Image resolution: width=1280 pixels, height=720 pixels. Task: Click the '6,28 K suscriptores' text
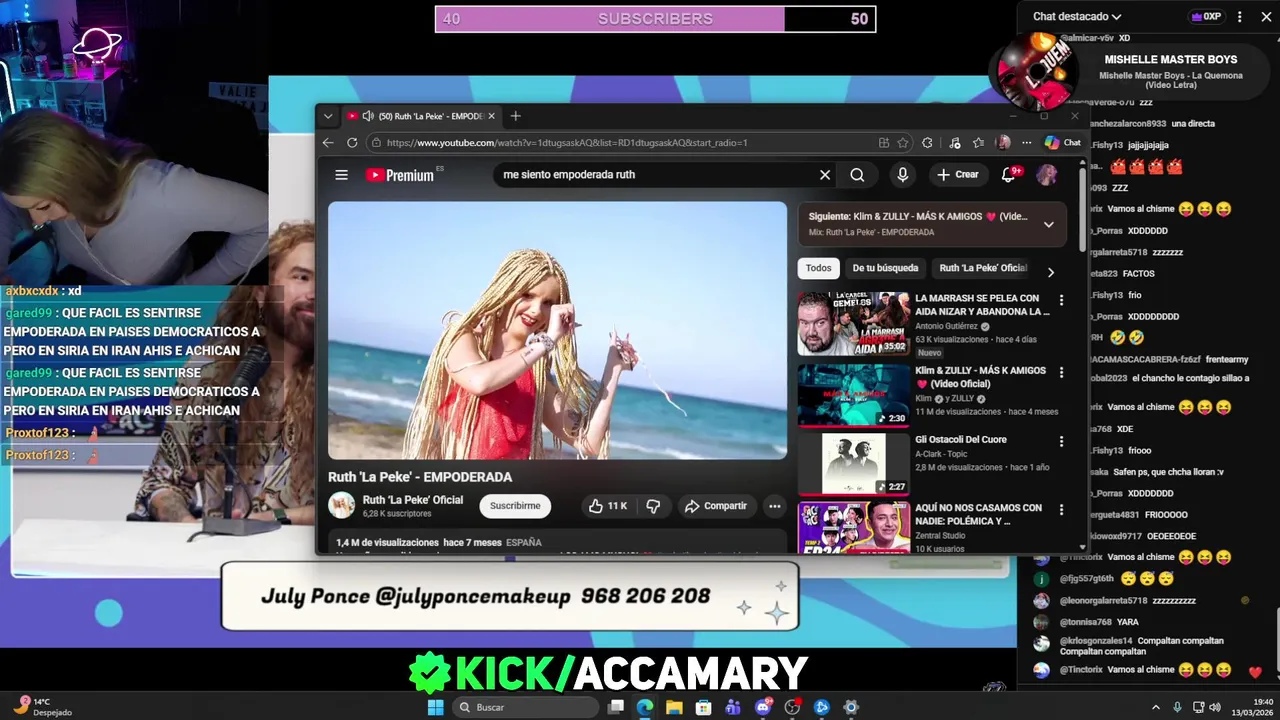click(x=397, y=514)
